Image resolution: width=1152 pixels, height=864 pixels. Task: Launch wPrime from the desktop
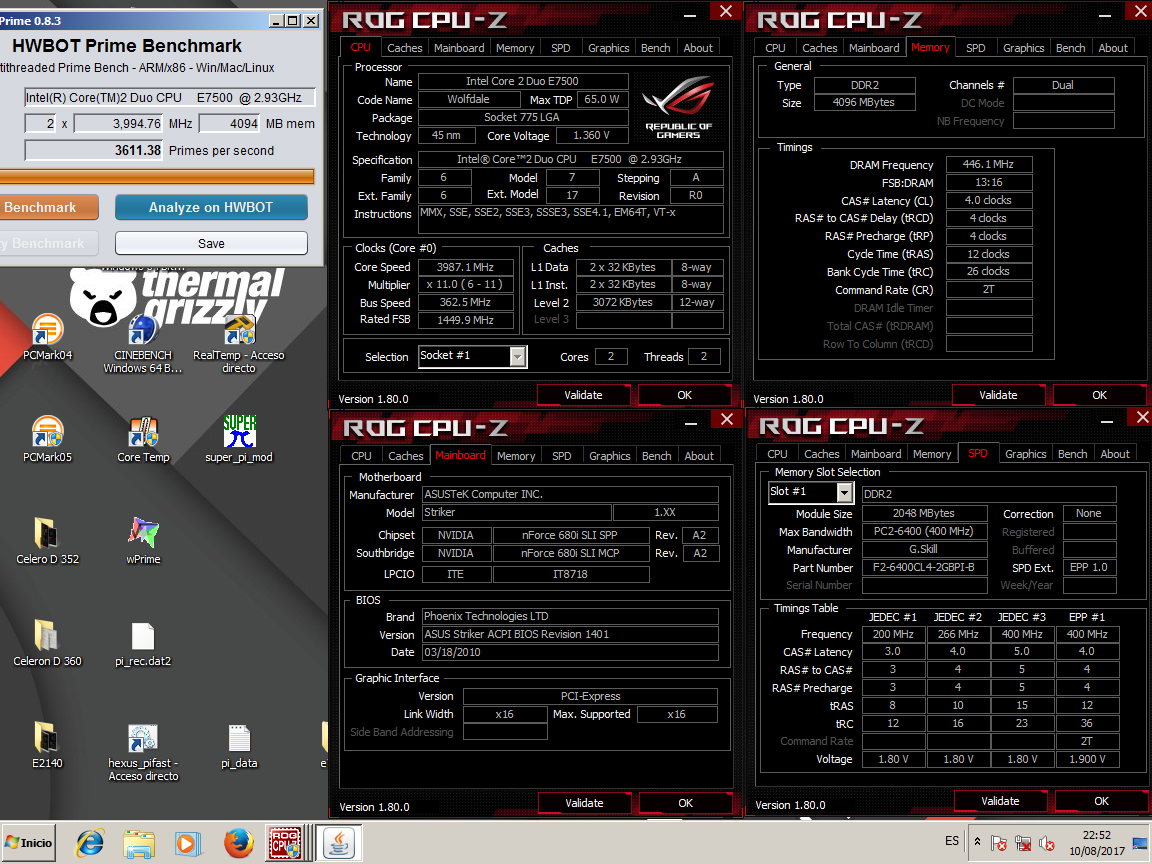143,541
